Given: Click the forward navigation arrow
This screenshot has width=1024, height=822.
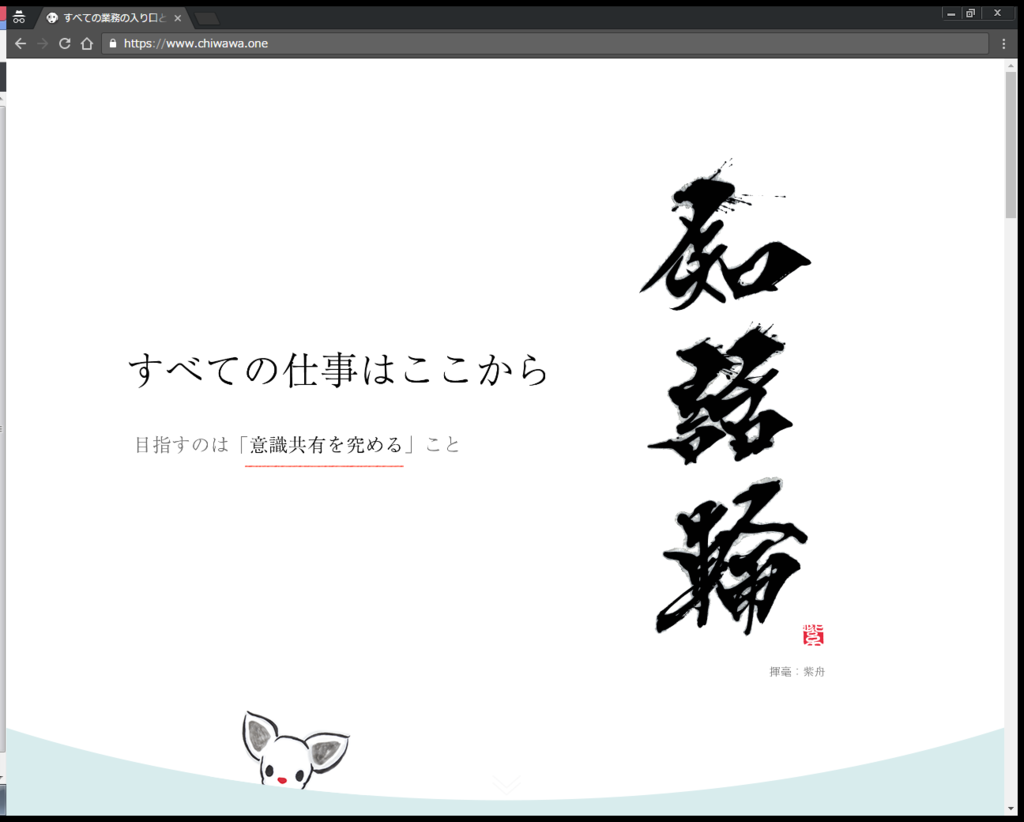Looking at the screenshot, I should pos(42,44).
